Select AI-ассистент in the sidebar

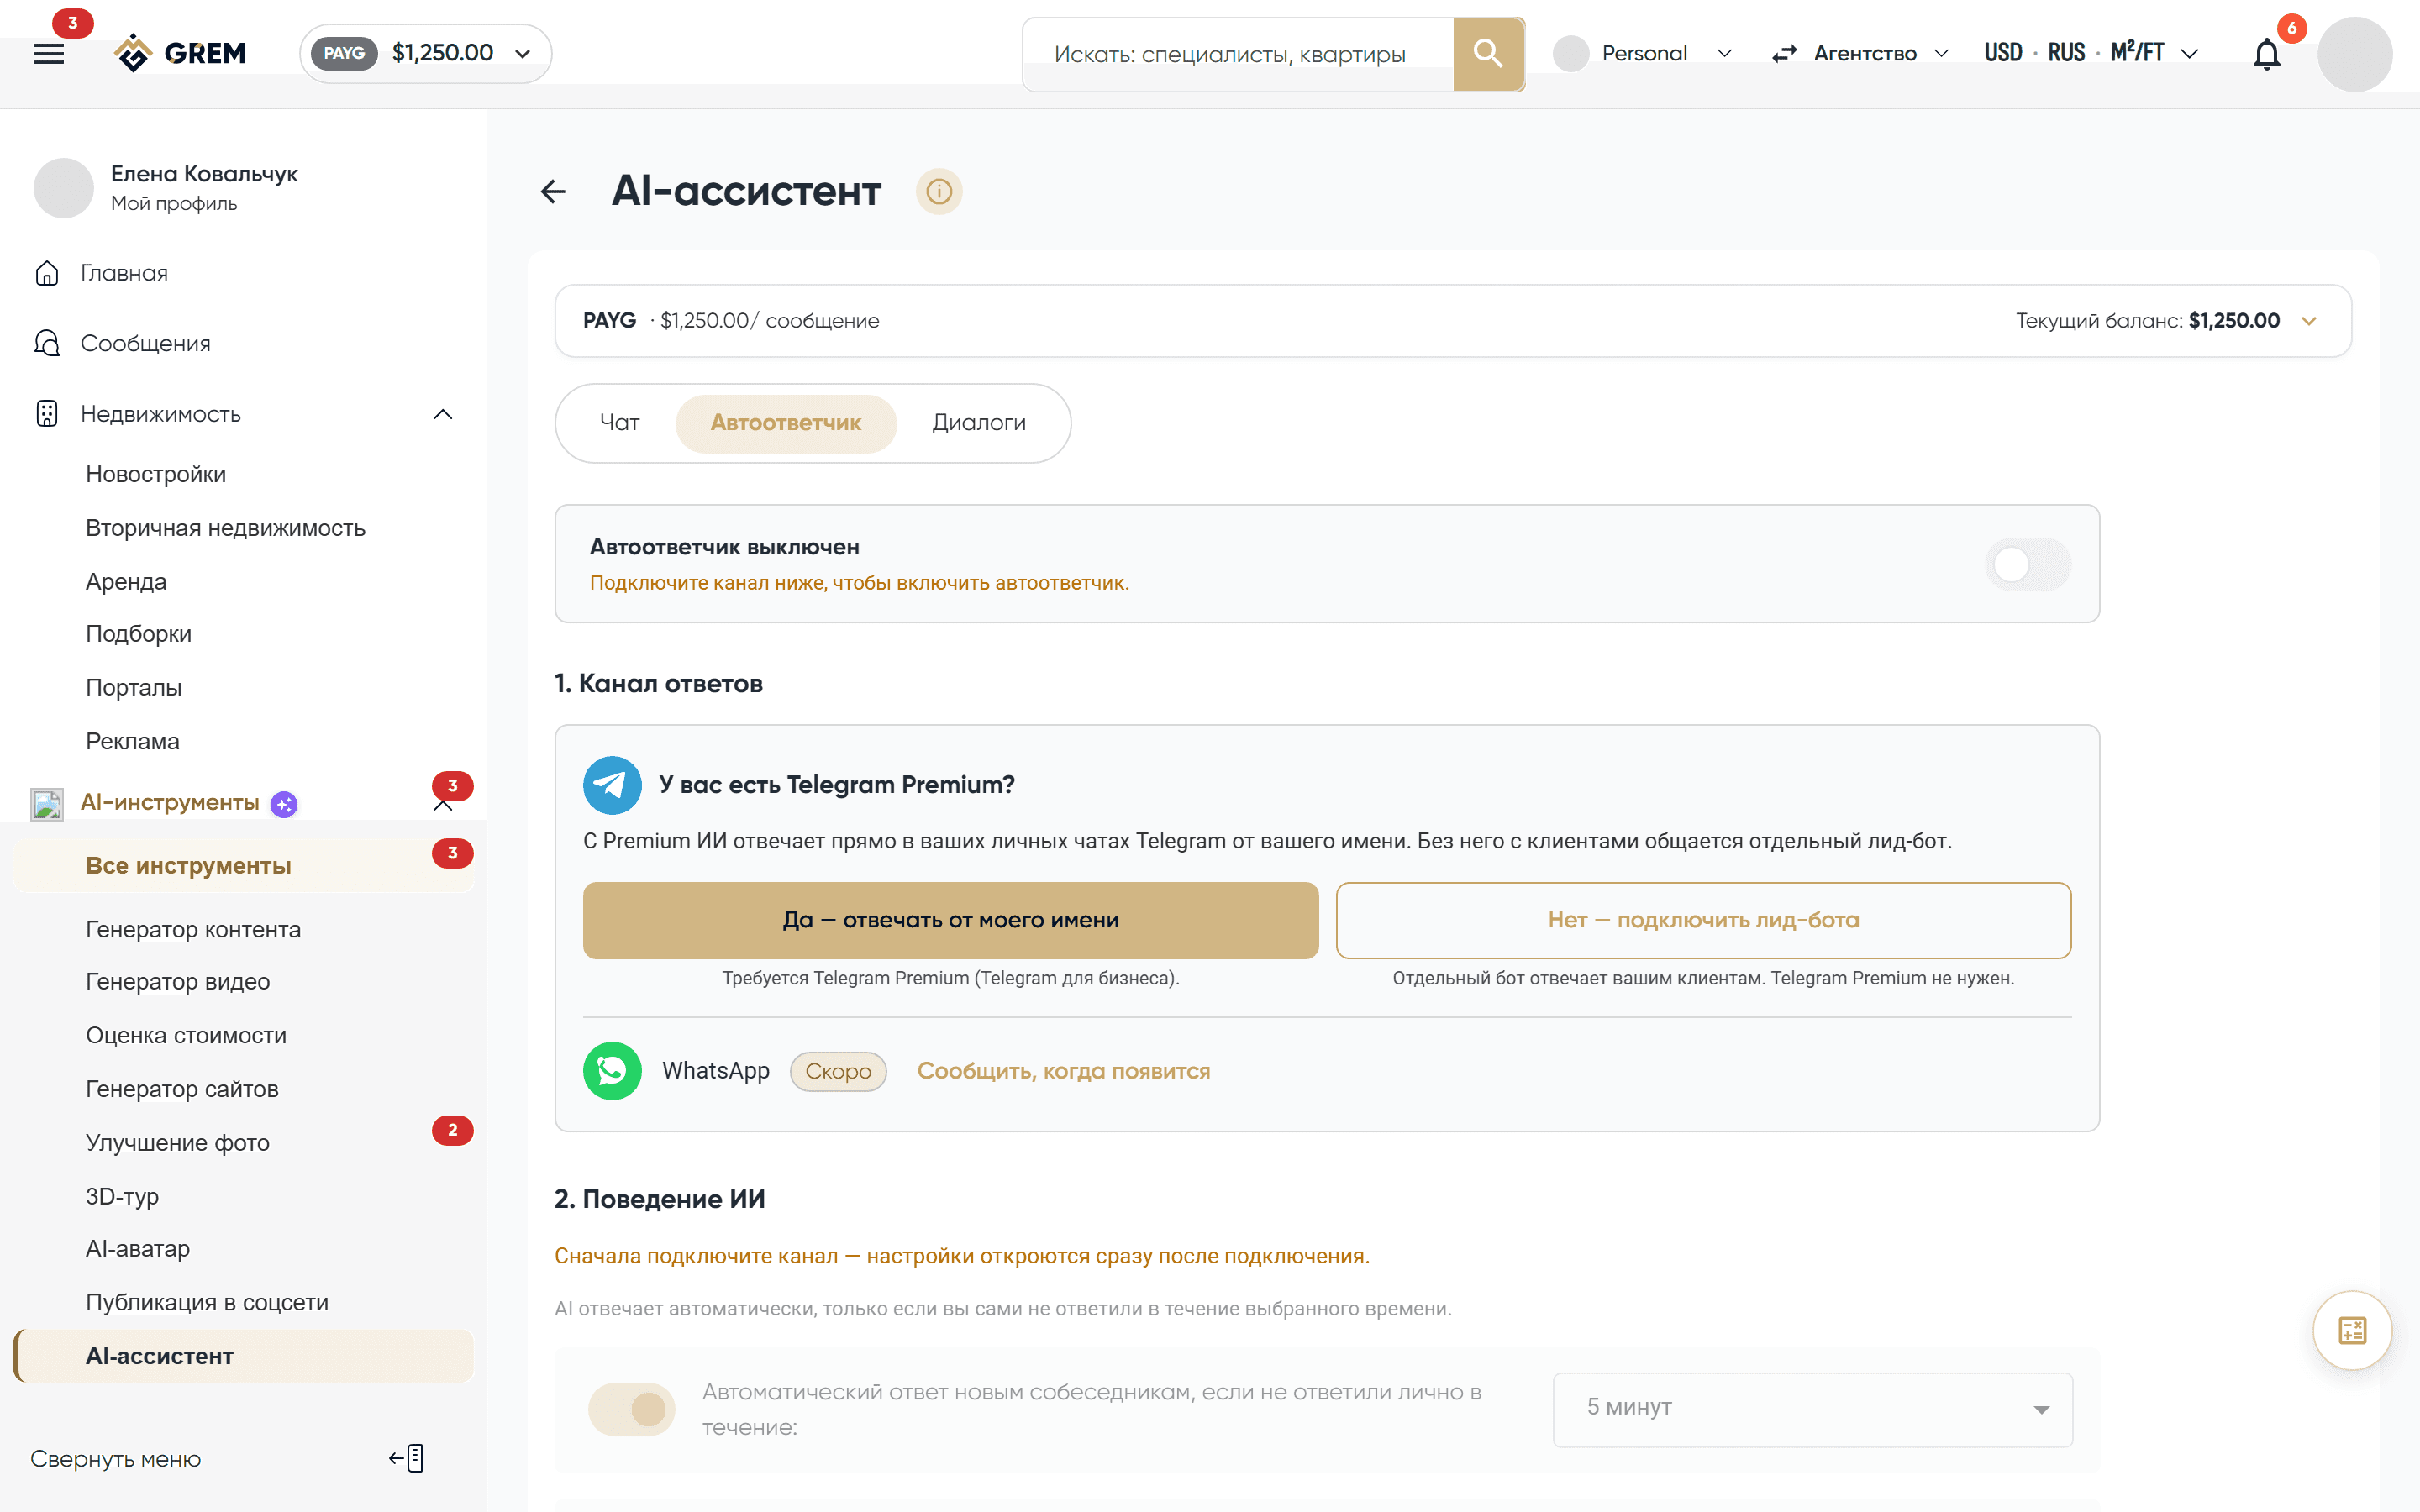243,1356
